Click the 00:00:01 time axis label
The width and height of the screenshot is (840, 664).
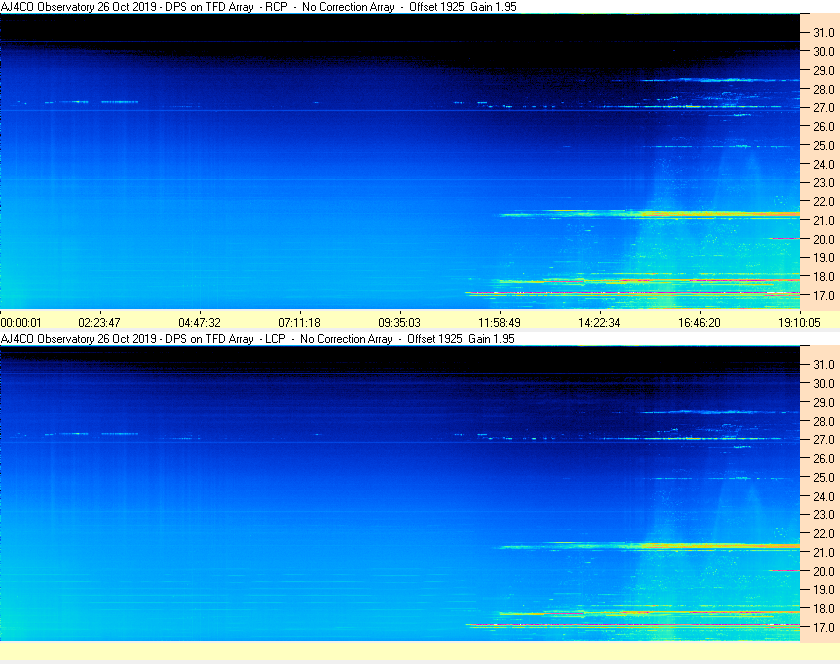tap(21, 323)
